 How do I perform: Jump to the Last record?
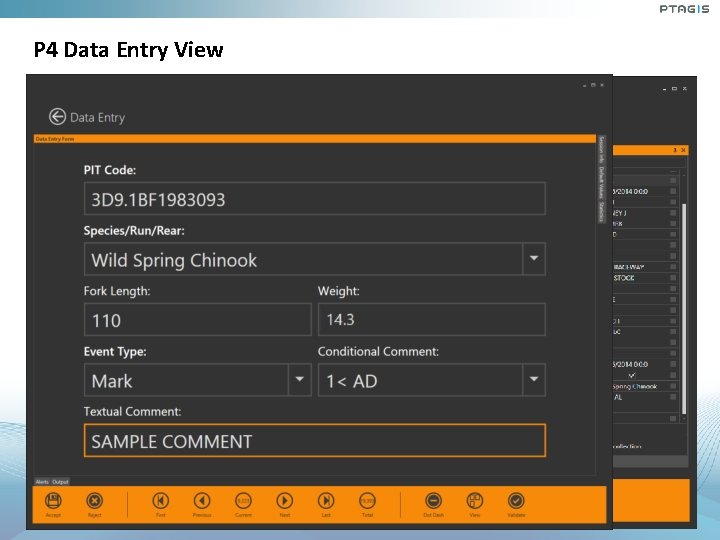[326, 501]
